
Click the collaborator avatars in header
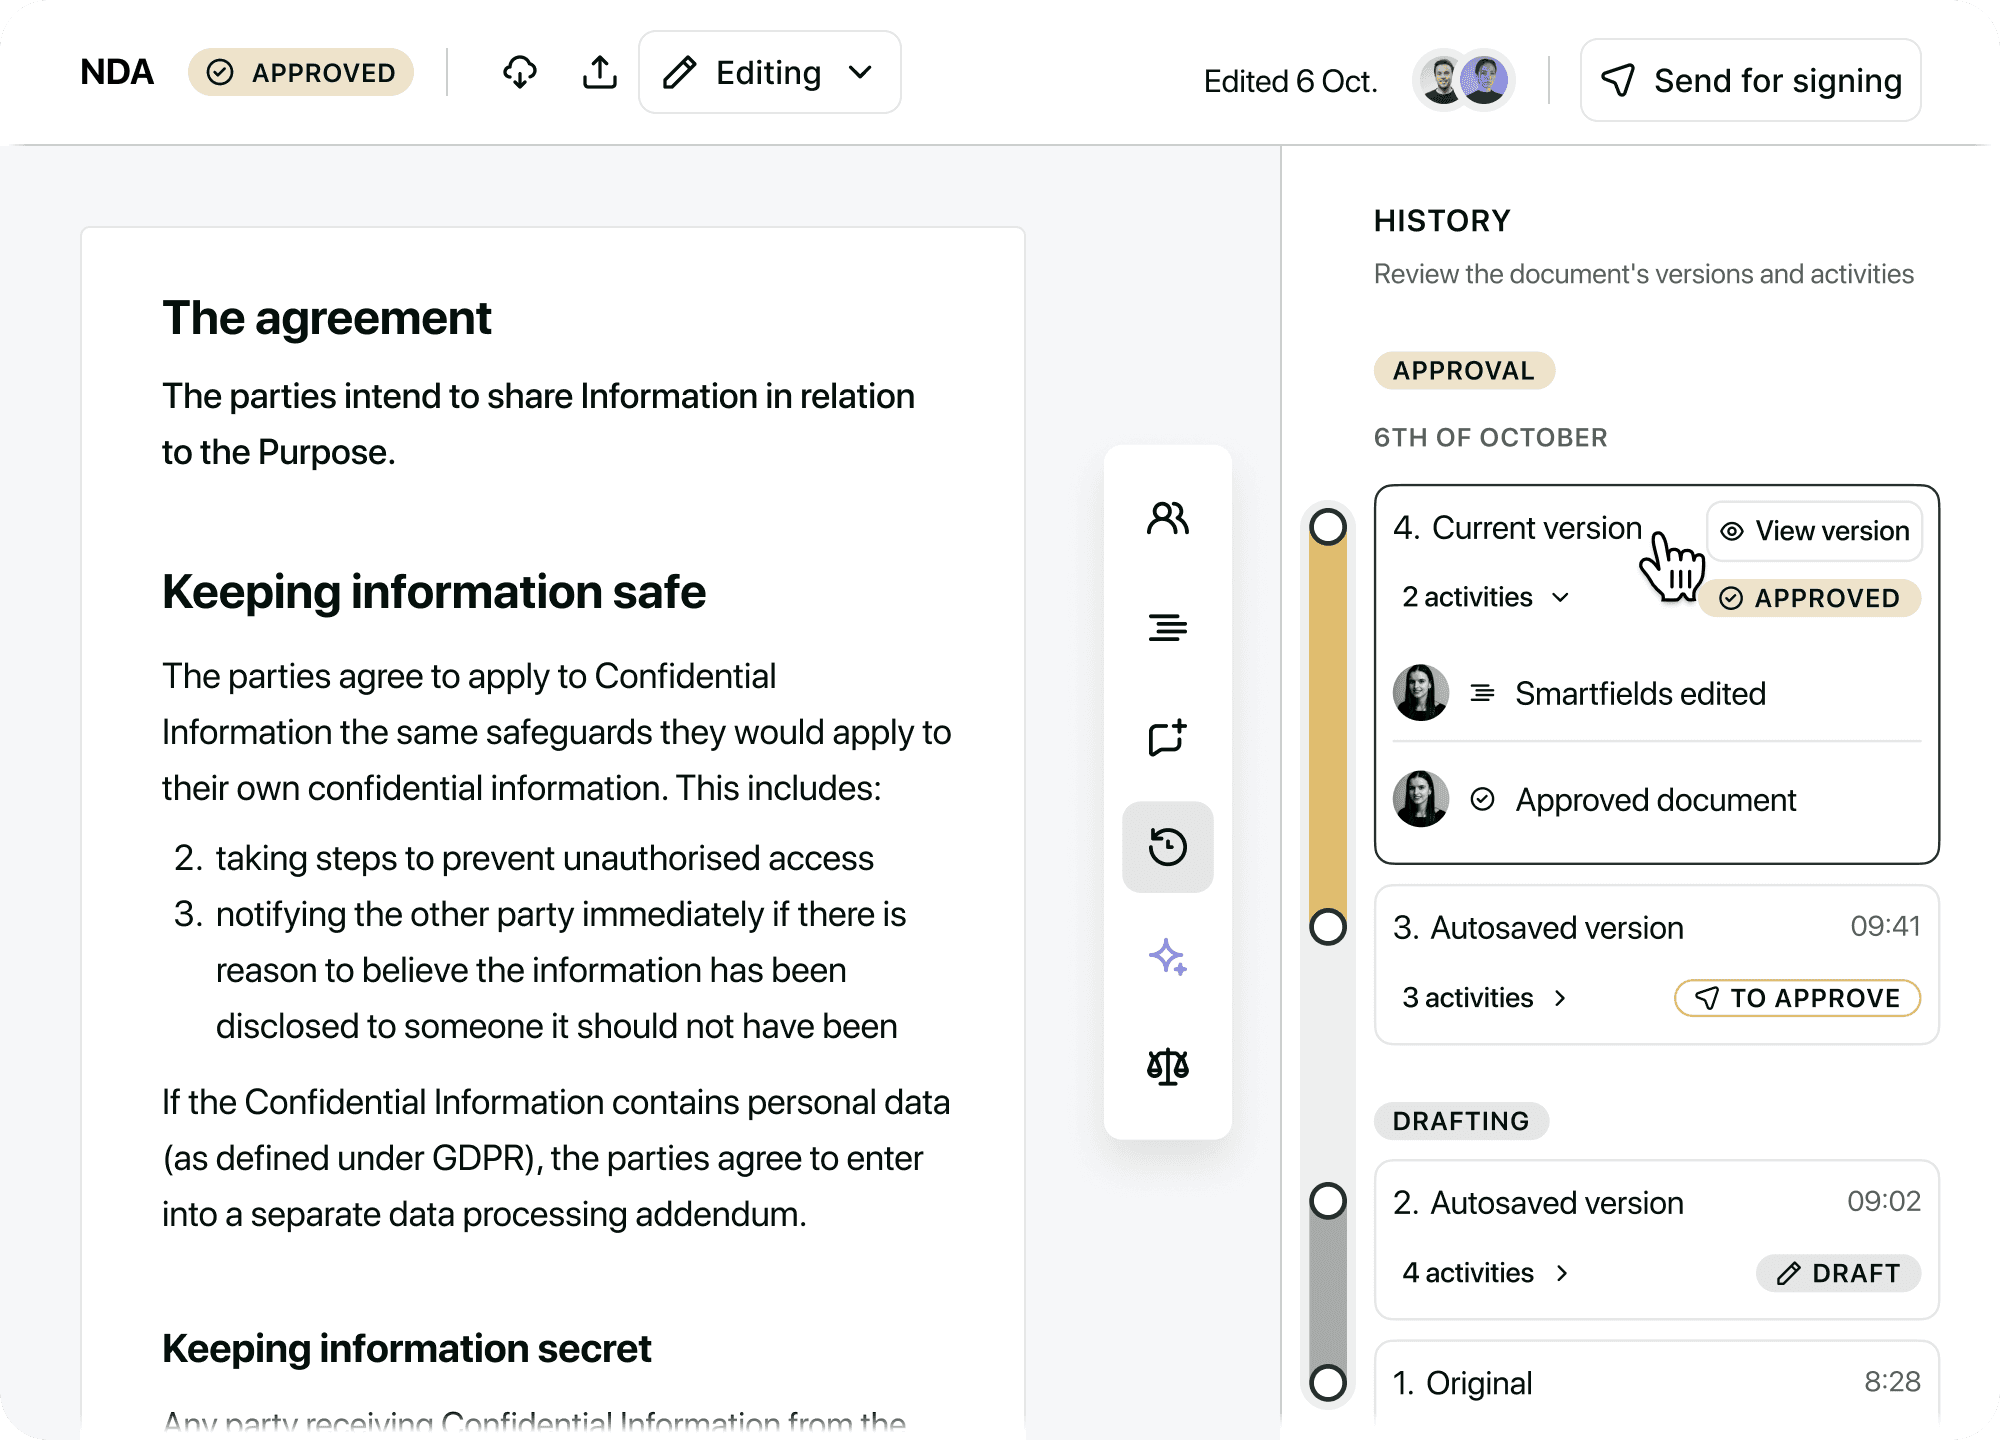[x=1464, y=79]
